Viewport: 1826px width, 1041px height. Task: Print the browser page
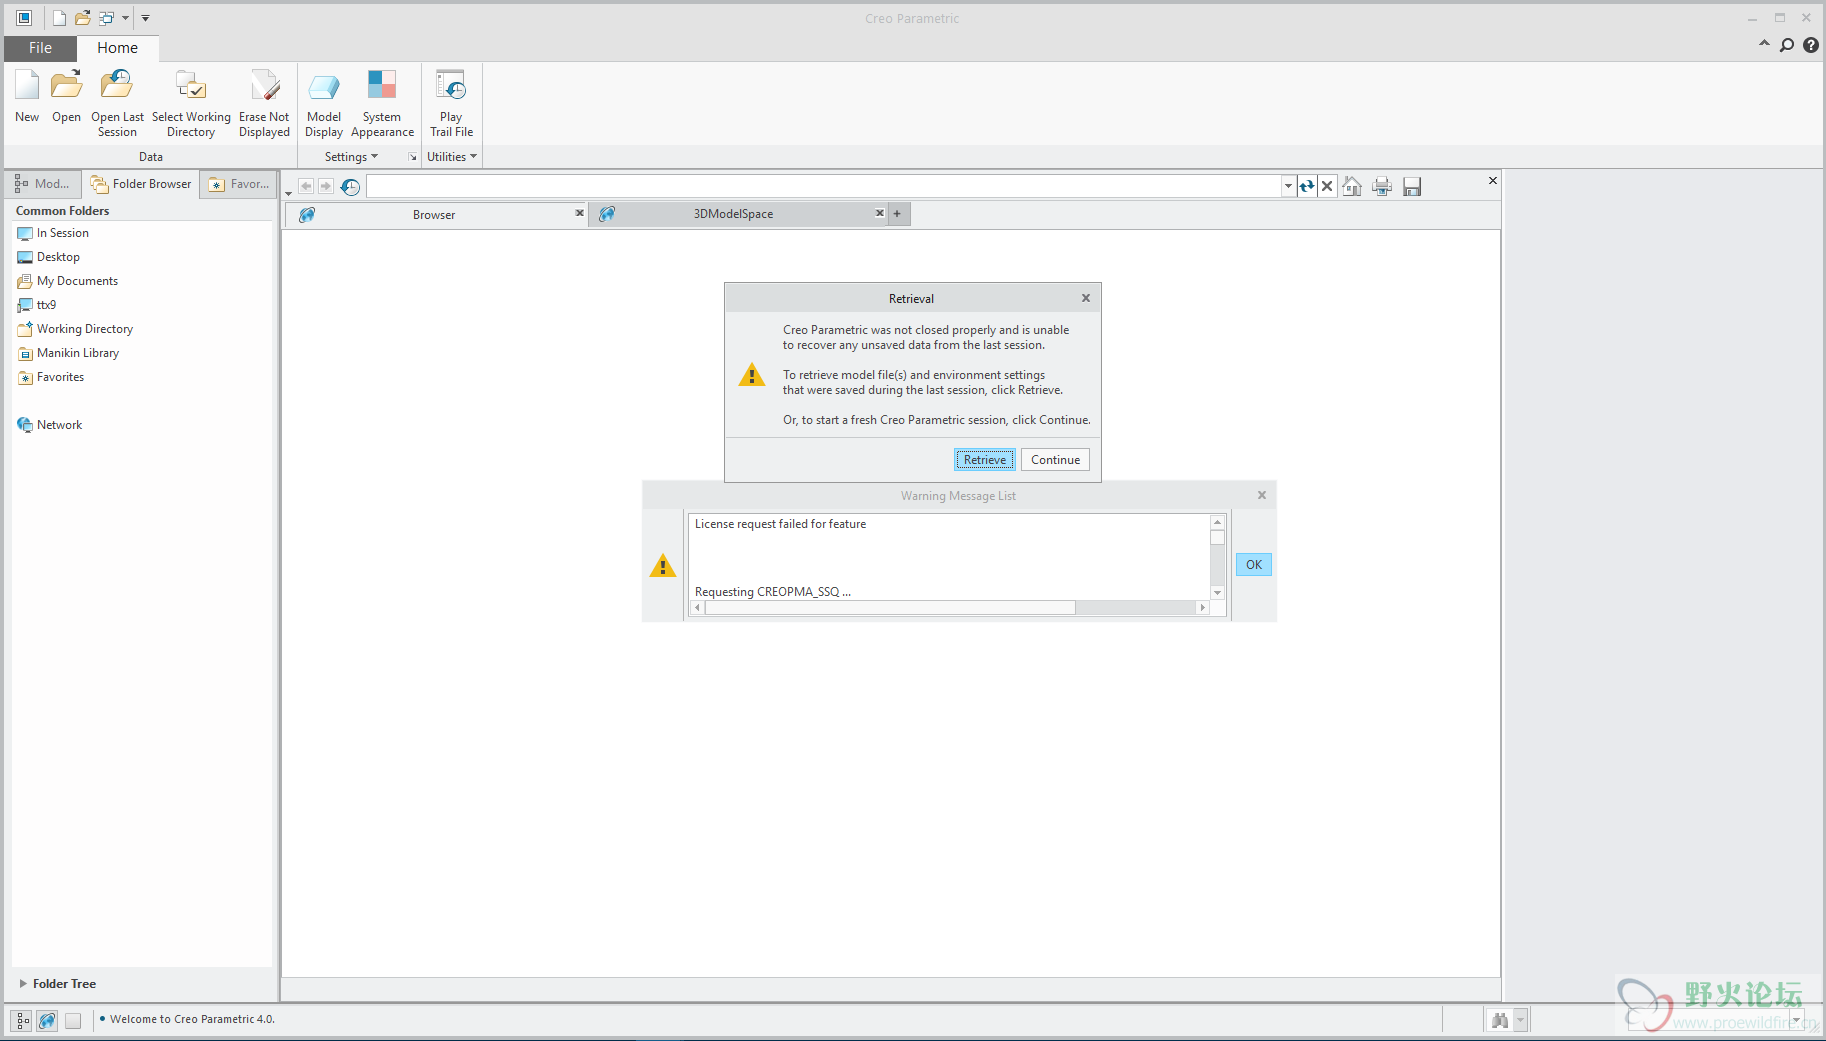click(x=1382, y=186)
